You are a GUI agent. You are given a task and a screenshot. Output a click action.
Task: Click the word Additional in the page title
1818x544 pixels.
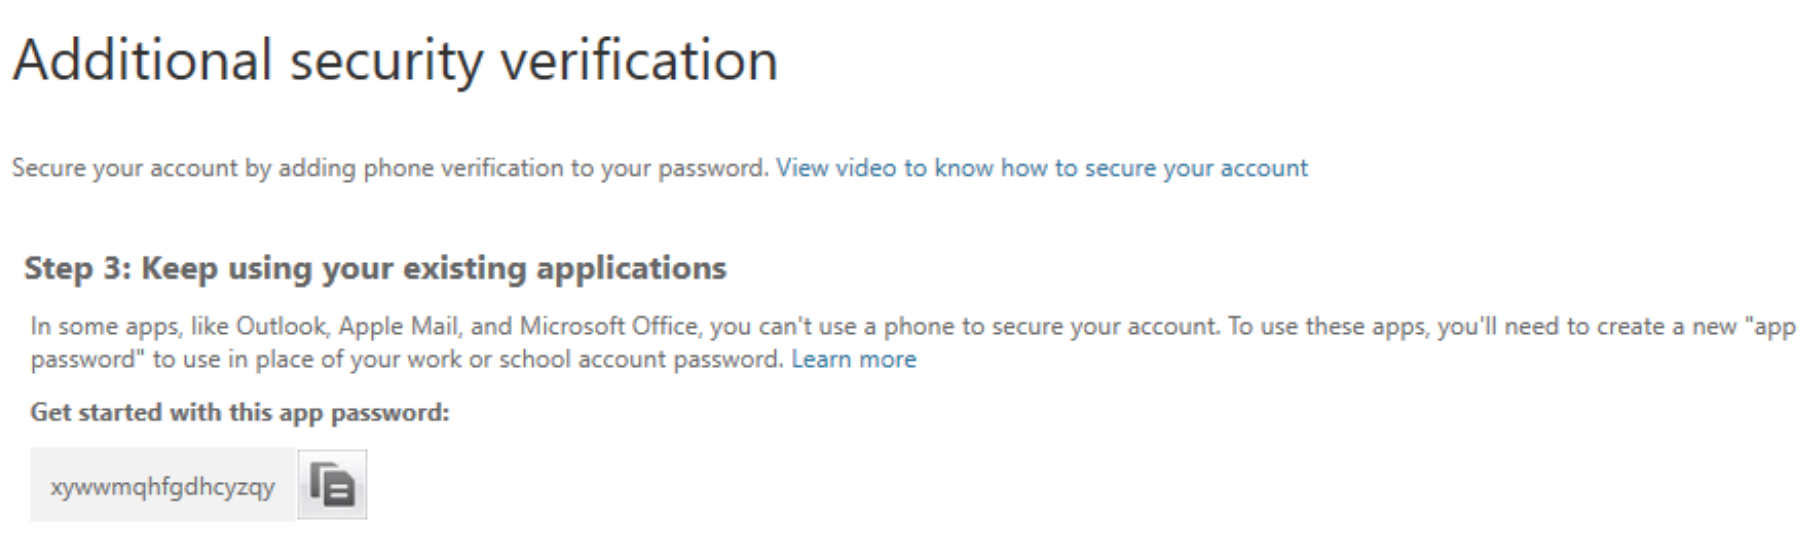[142, 60]
